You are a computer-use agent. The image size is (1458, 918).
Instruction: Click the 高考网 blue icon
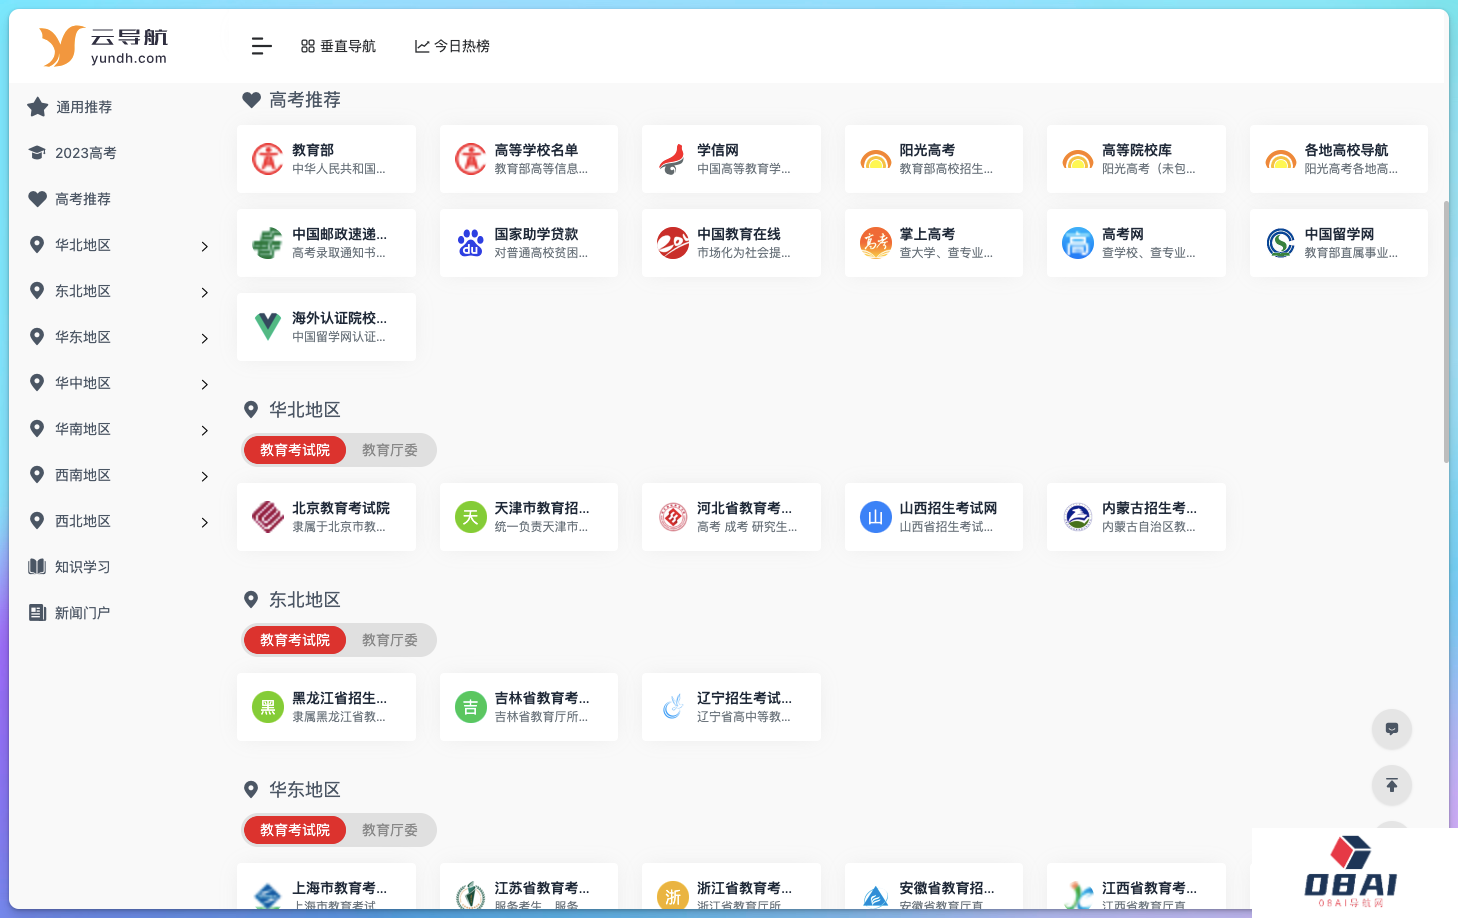click(1078, 243)
